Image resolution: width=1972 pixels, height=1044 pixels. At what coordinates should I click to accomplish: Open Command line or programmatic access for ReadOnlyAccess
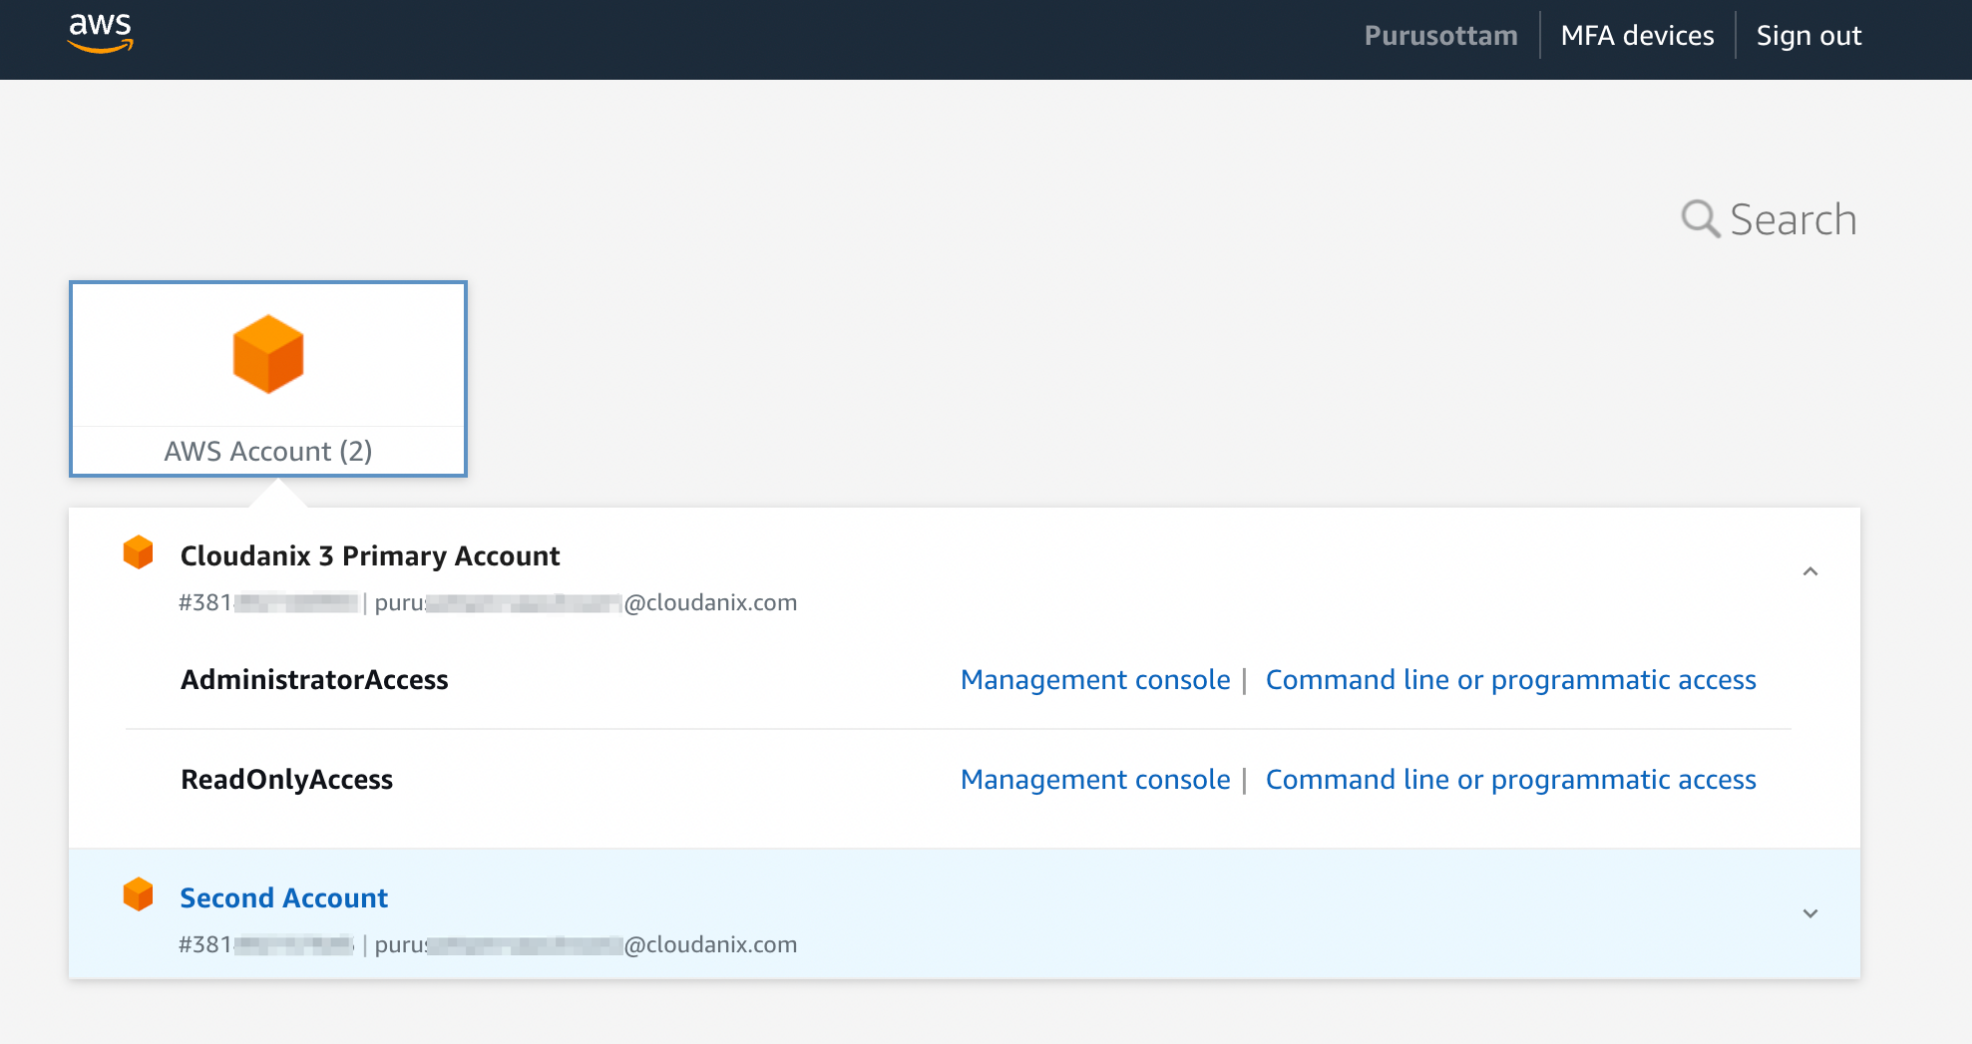(x=1510, y=780)
